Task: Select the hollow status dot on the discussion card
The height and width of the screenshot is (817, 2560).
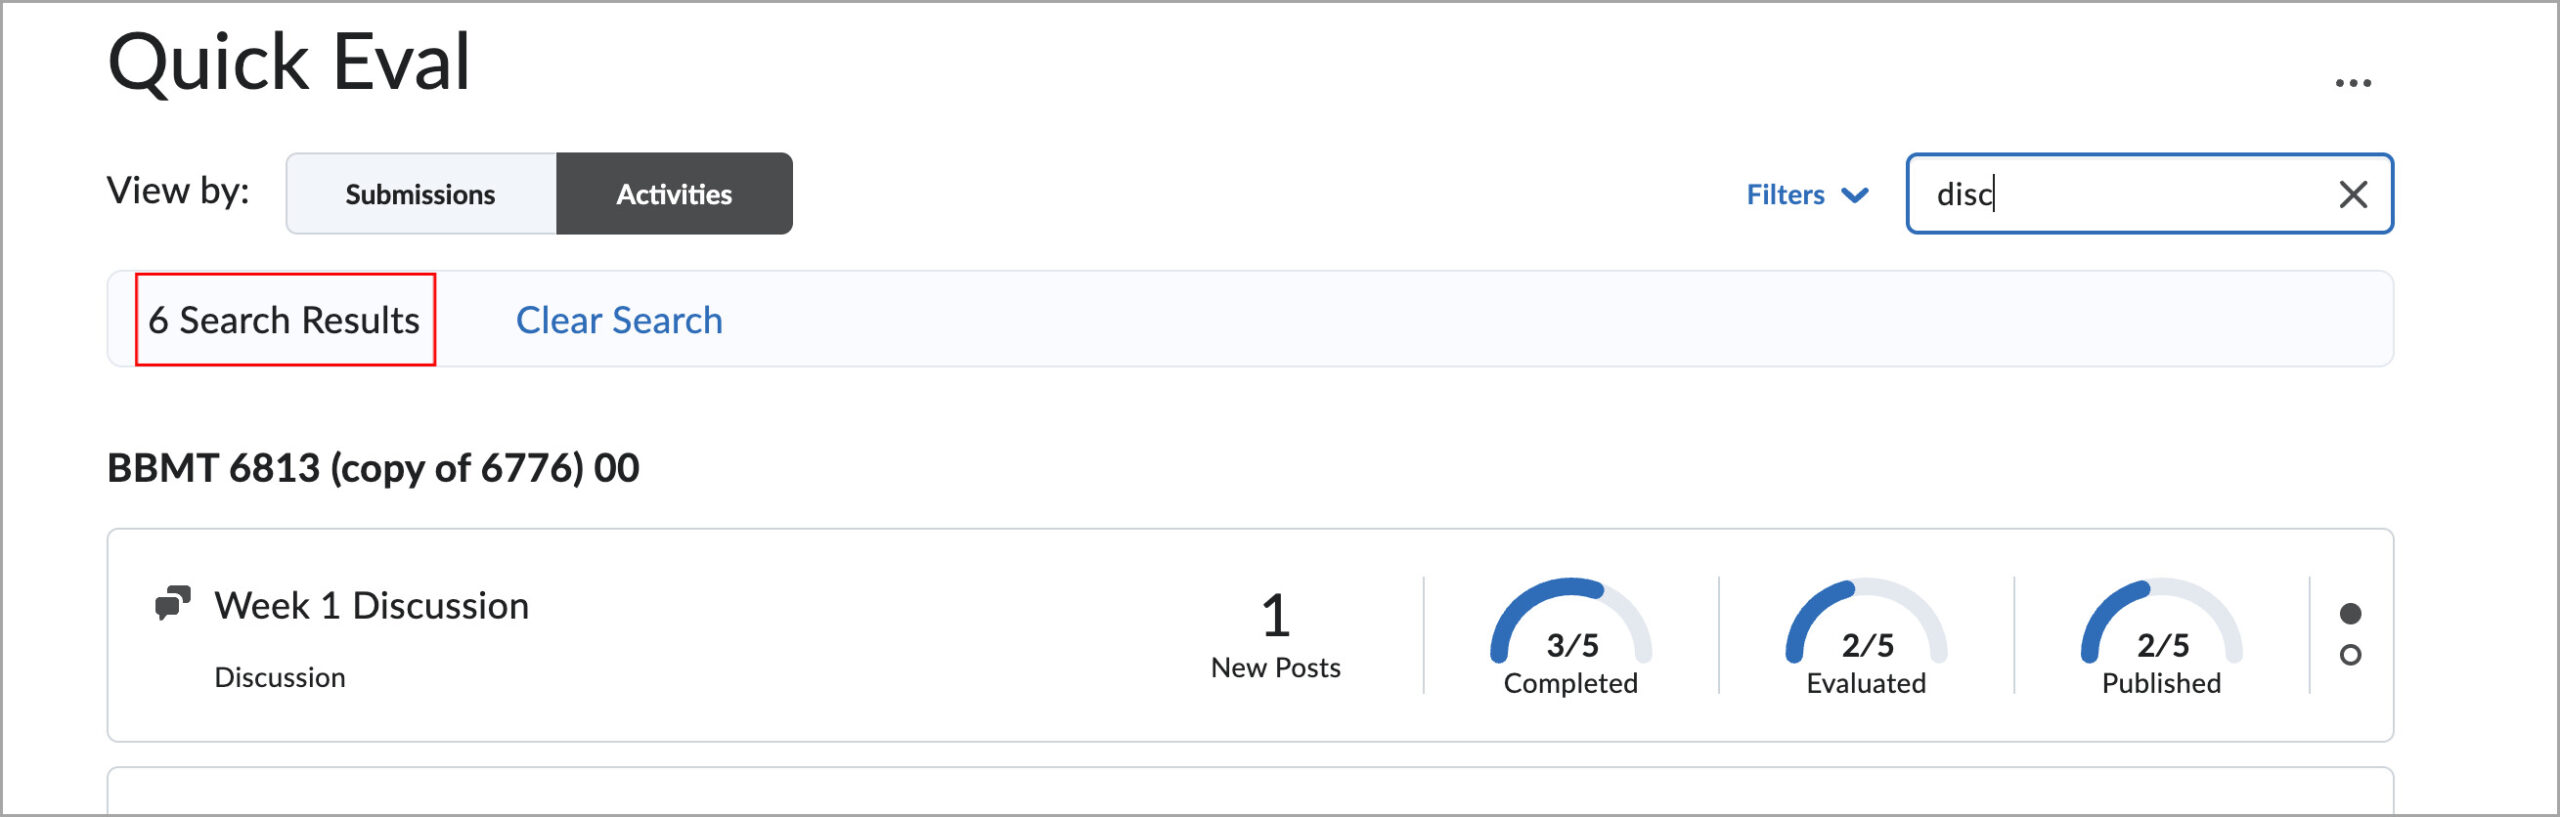Action: [x=2350, y=653]
